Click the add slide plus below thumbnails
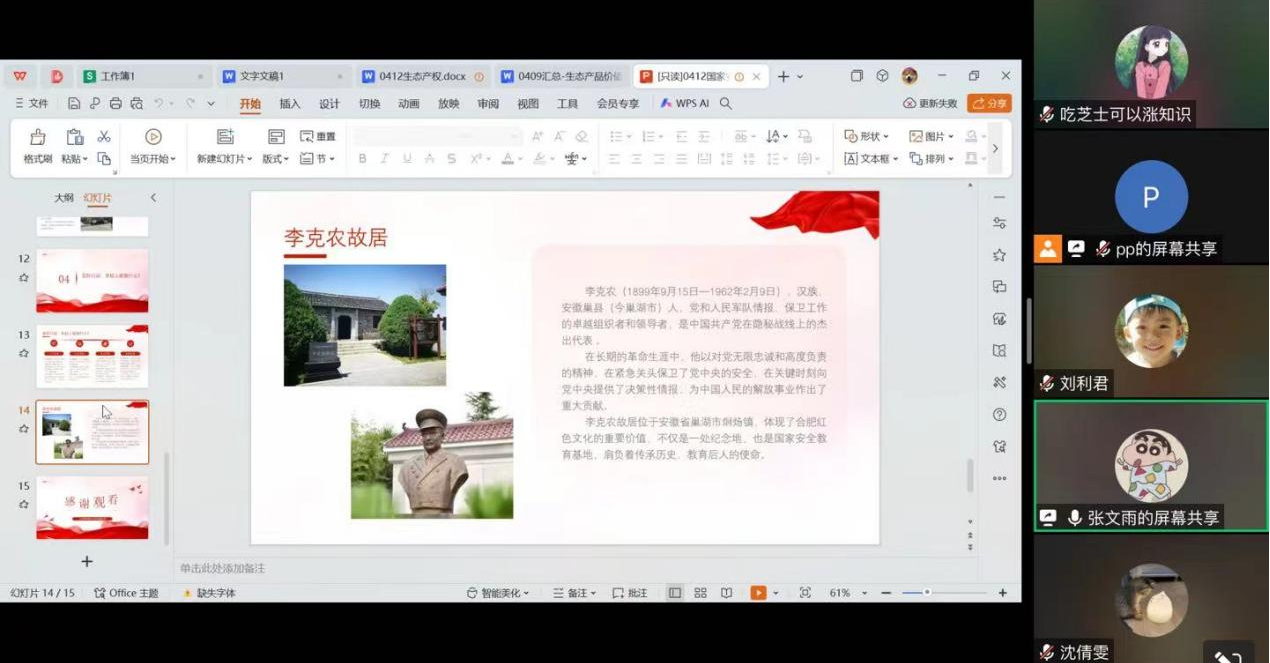The image size is (1270, 663). [x=87, y=562]
